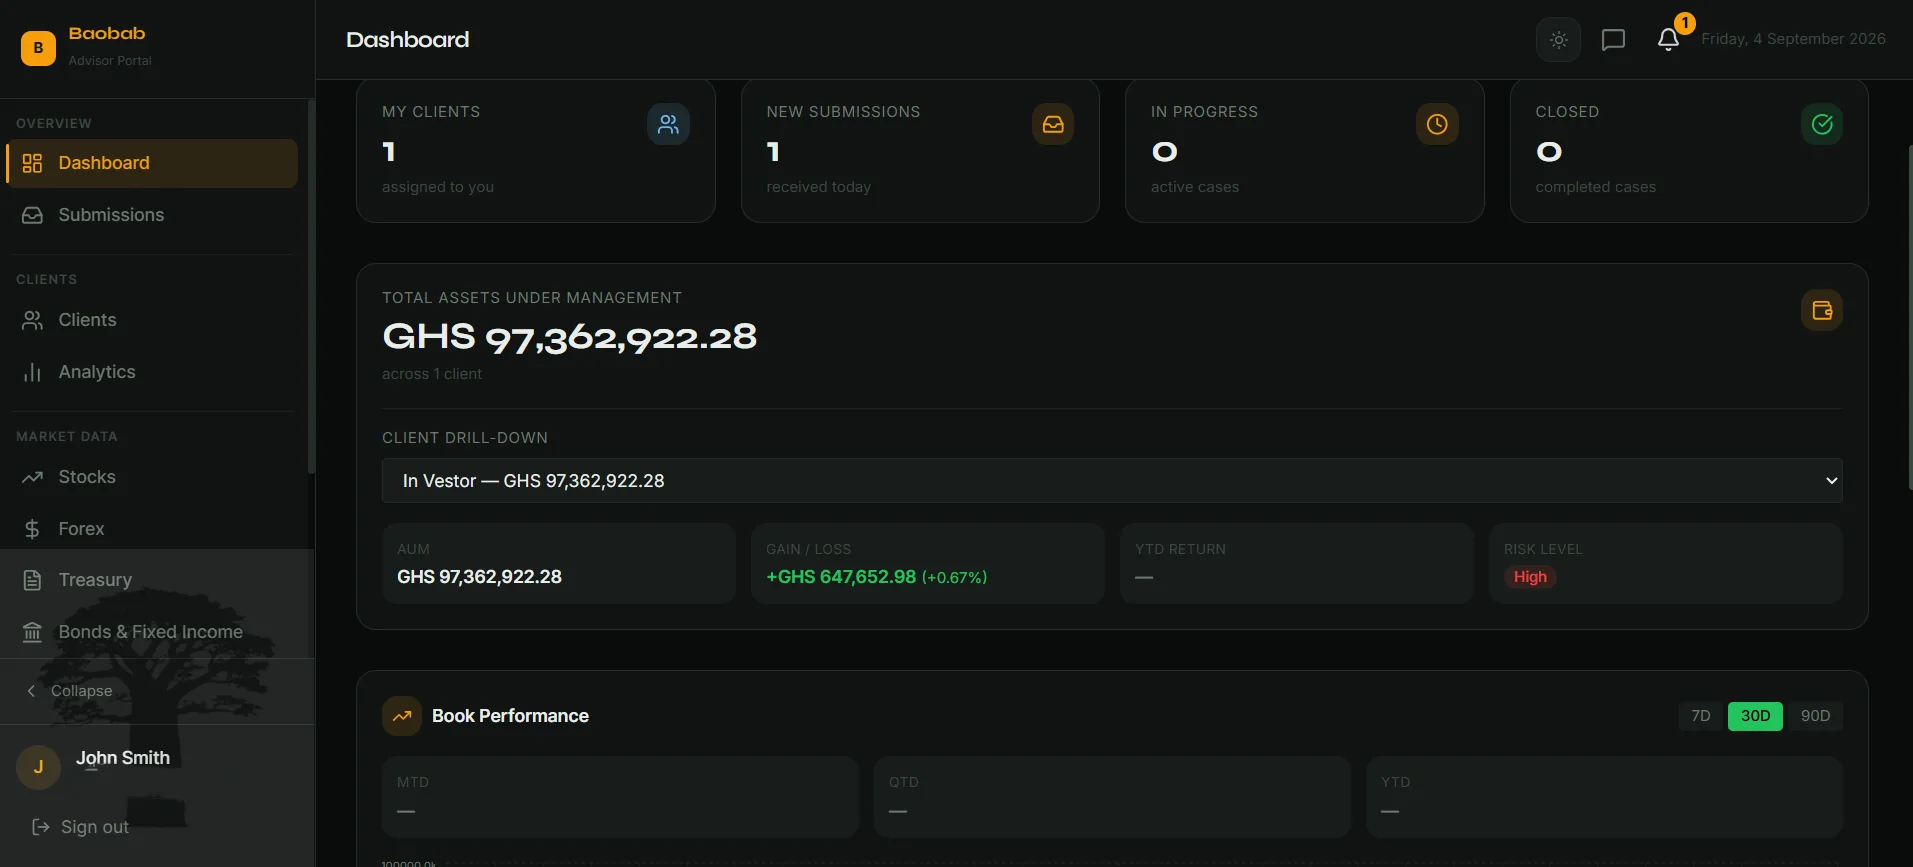Click the New Submissions inbox icon

click(x=1053, y=124)
